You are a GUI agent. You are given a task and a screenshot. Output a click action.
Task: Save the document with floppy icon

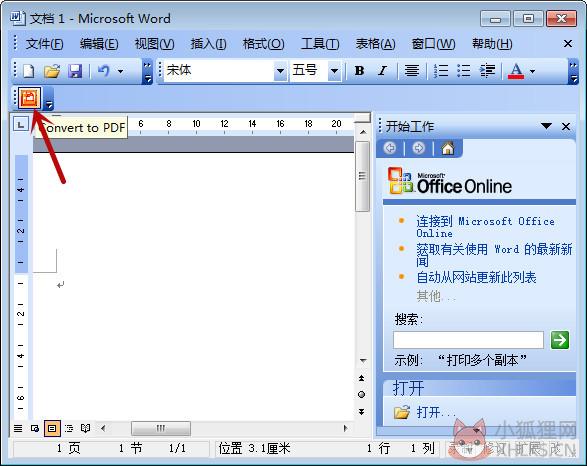(75, 70)
